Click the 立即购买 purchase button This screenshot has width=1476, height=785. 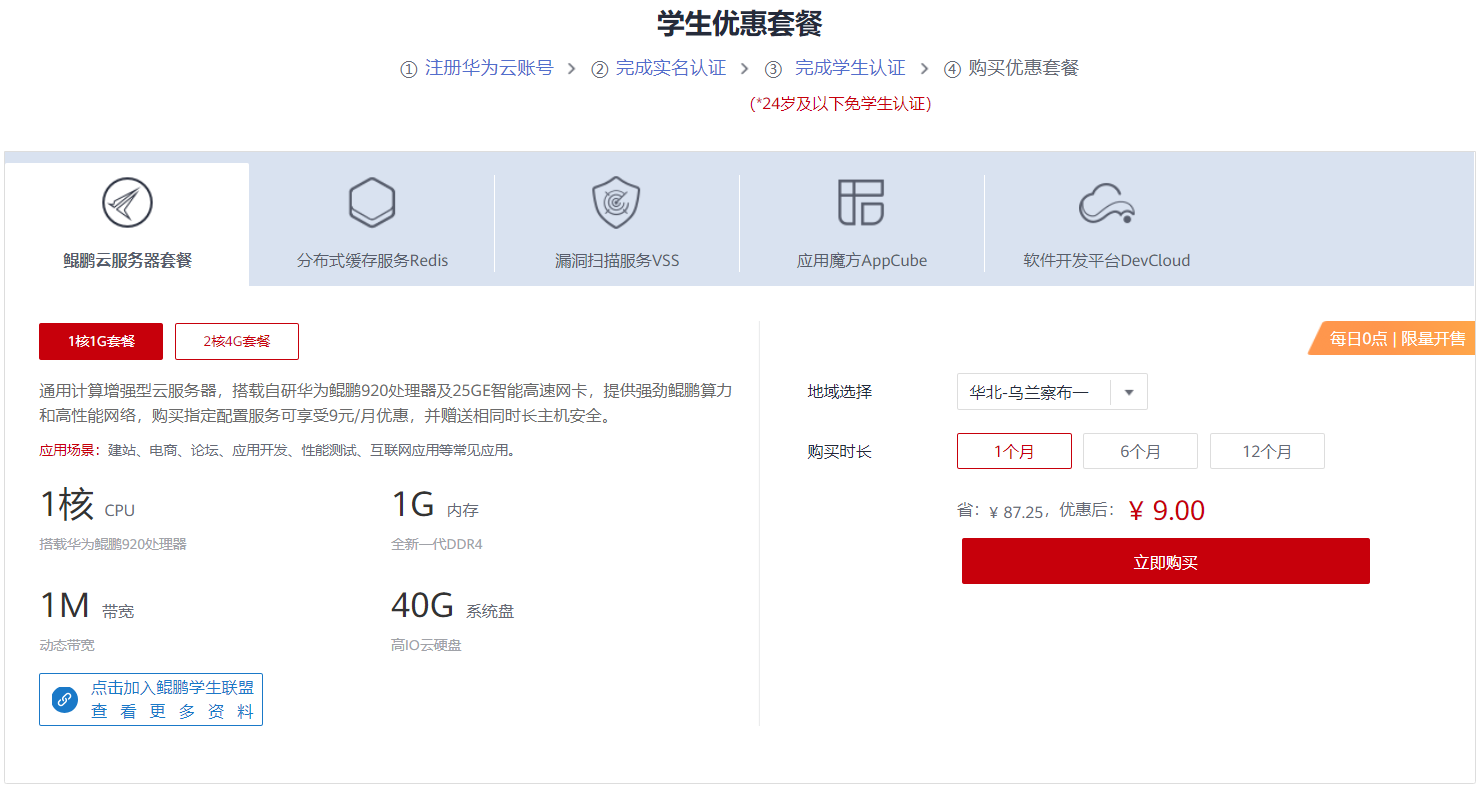(x=1165, y=561)
